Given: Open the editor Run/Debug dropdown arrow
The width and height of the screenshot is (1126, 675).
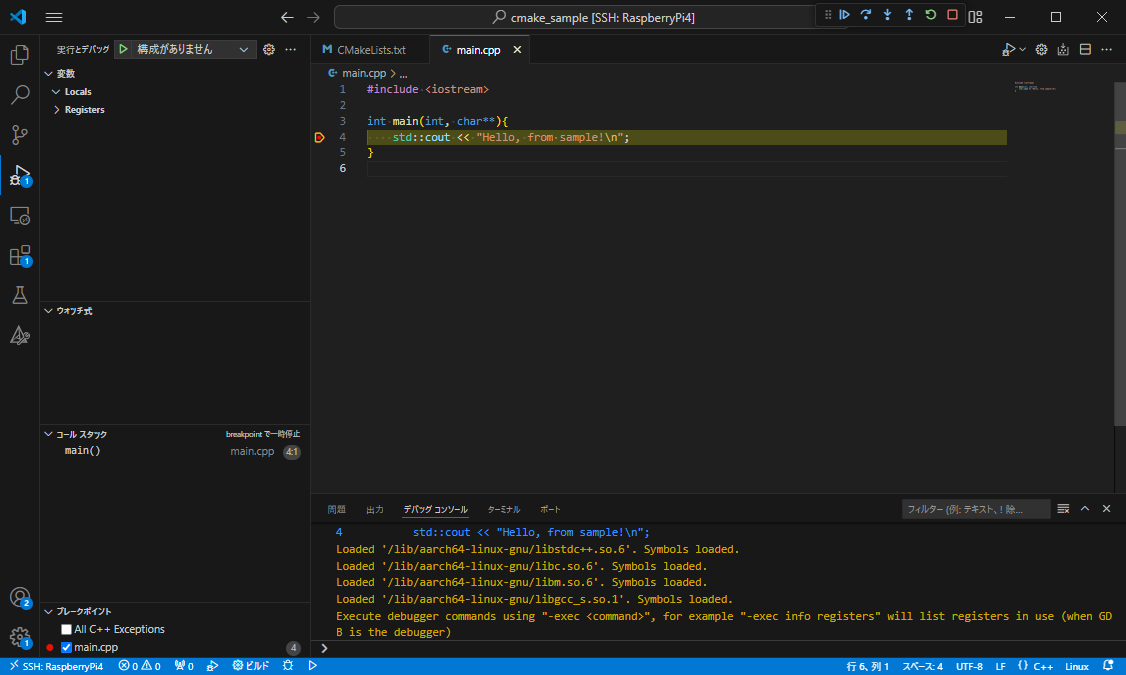Looking at the screenshot, I should (1023, 50).
